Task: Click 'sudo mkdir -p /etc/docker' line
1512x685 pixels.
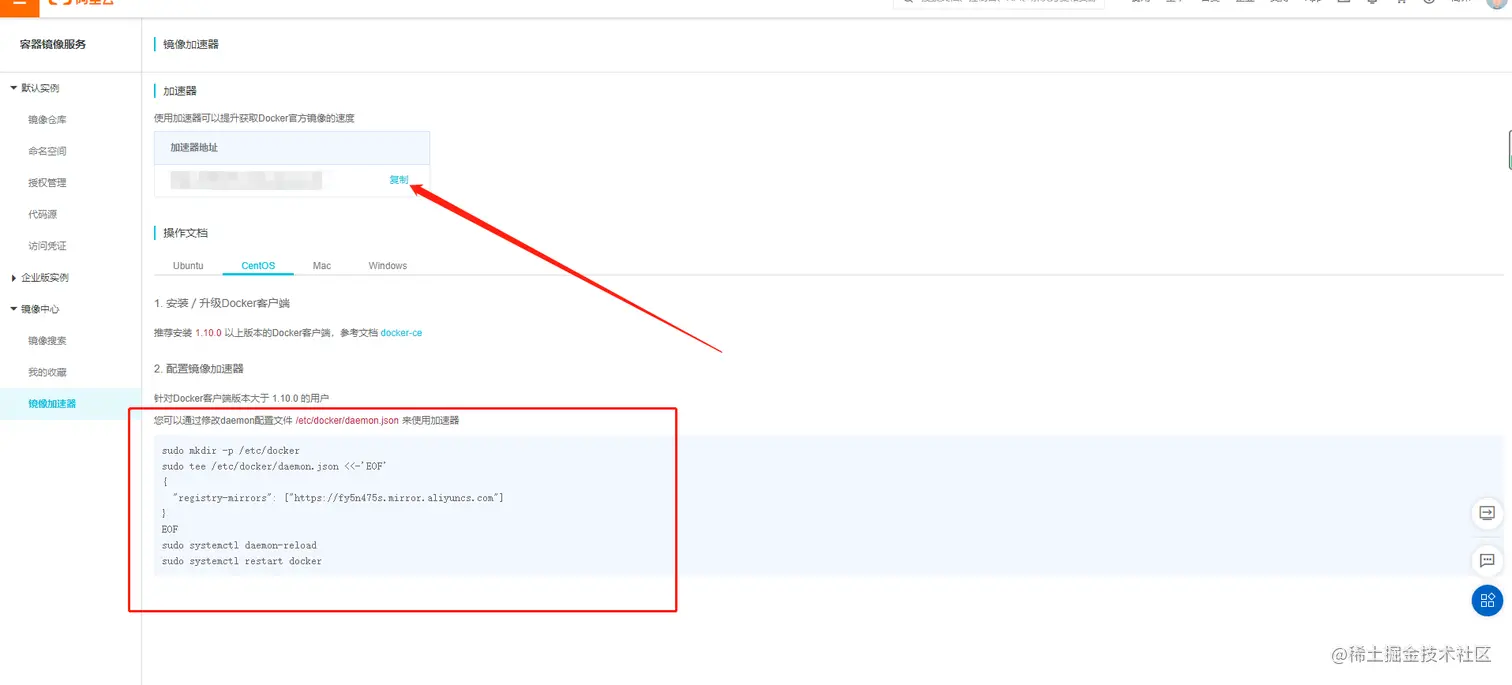Action: (231, 451)
